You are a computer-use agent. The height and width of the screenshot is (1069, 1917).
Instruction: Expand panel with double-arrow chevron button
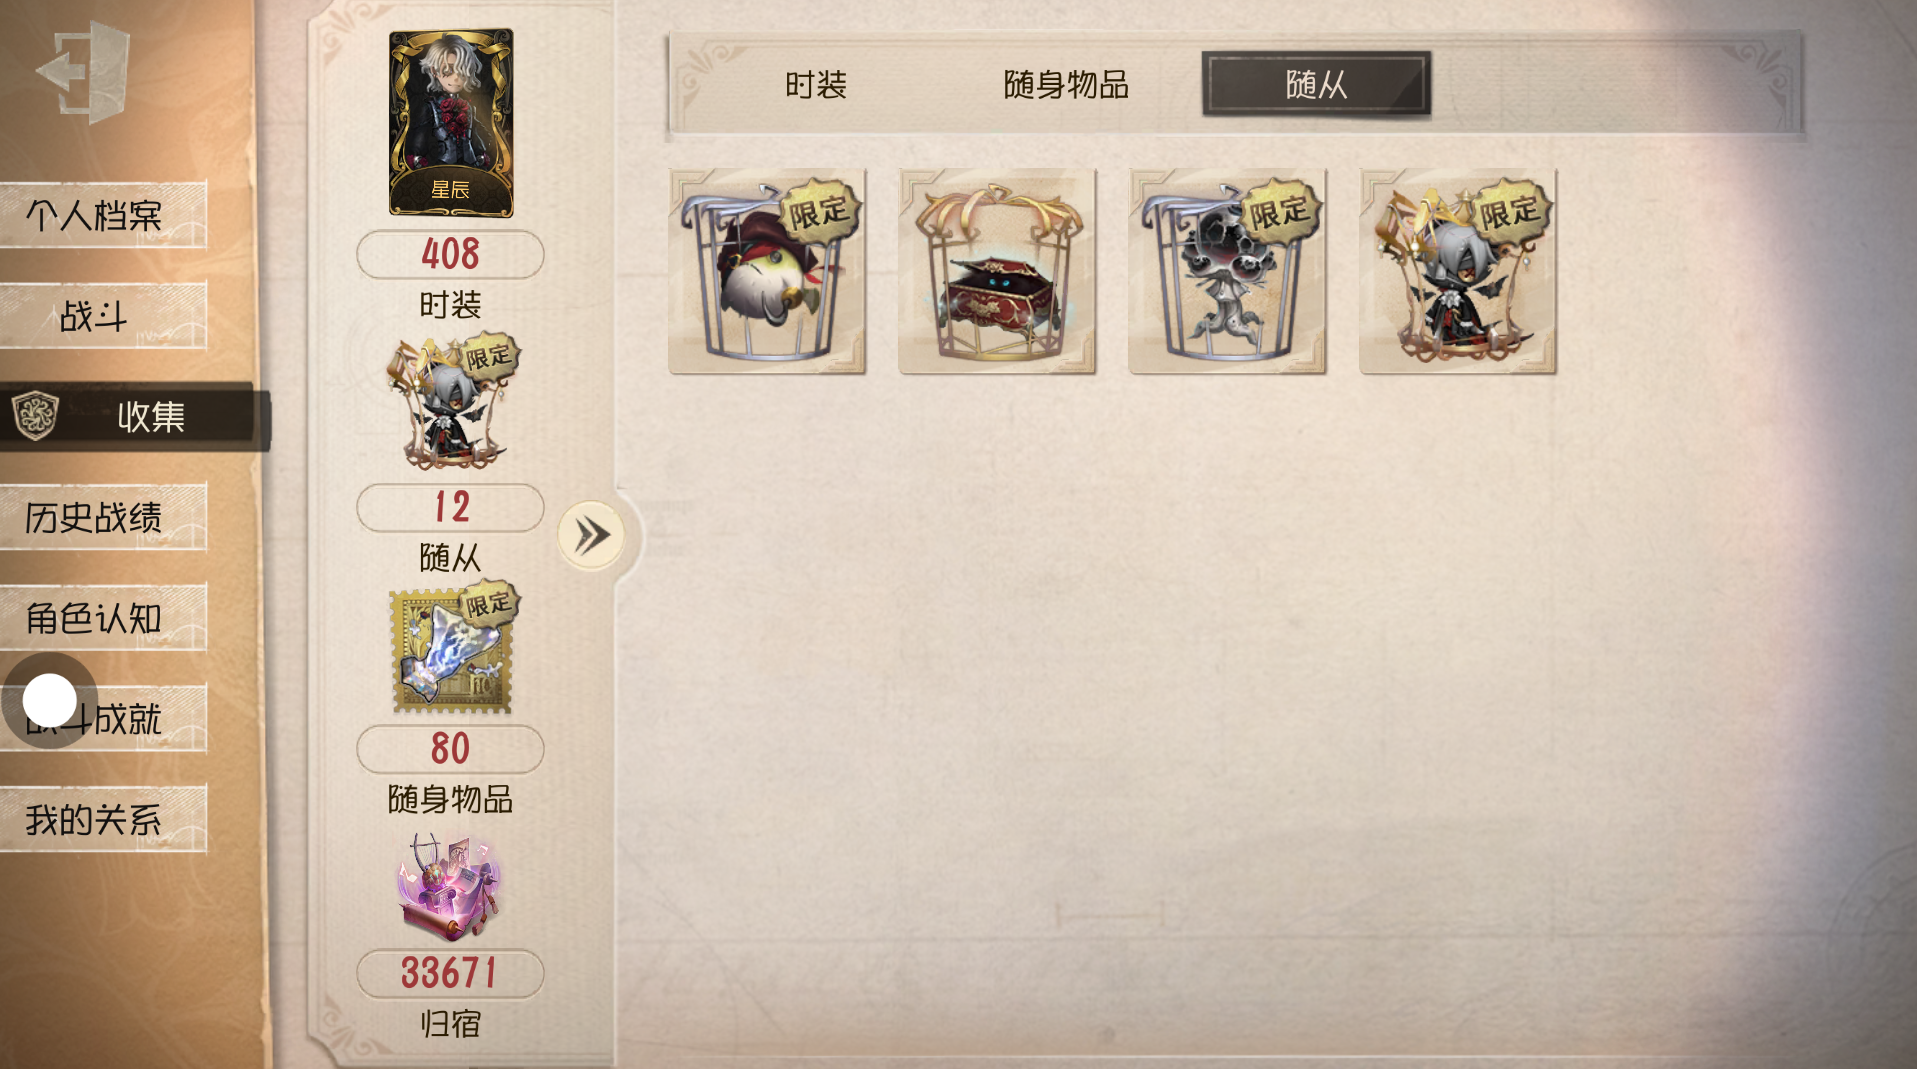click(x=591, y=535)
